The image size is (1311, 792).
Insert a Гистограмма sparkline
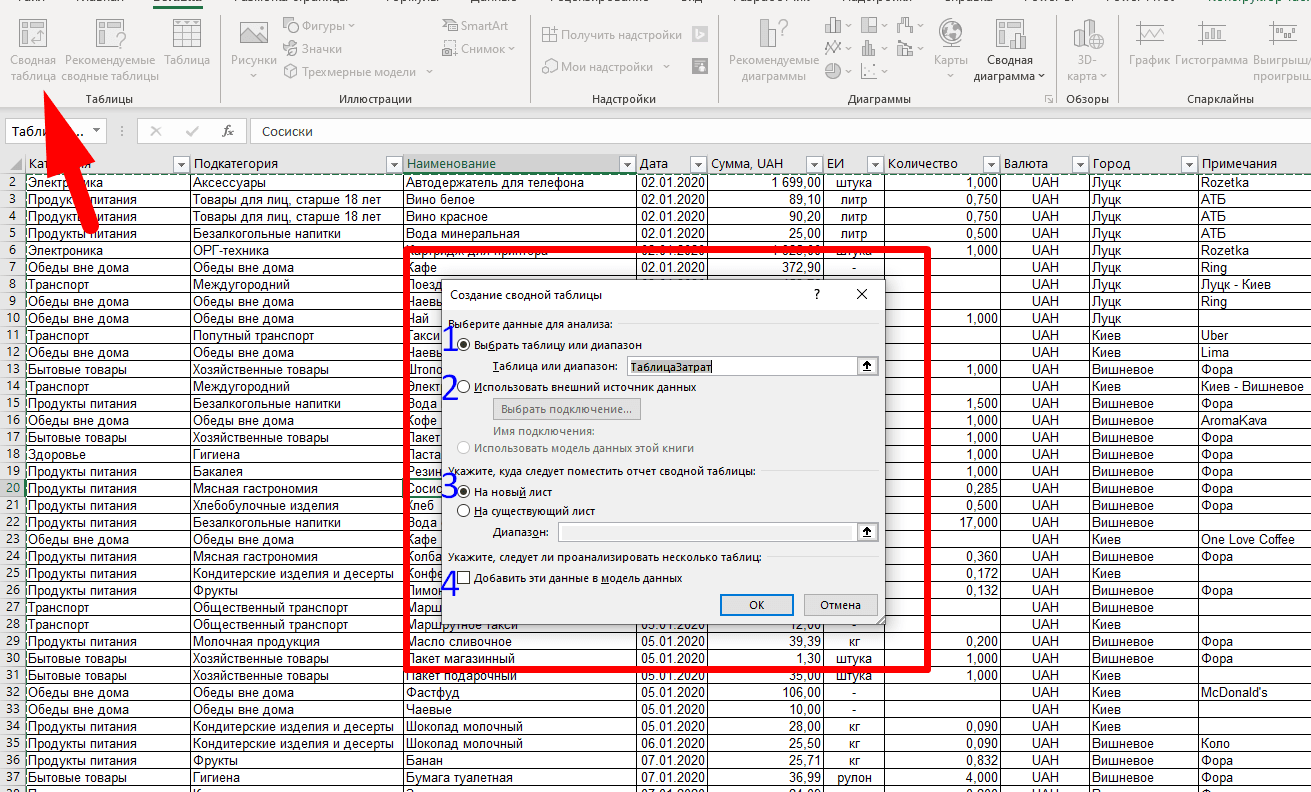click(1212, 44)
